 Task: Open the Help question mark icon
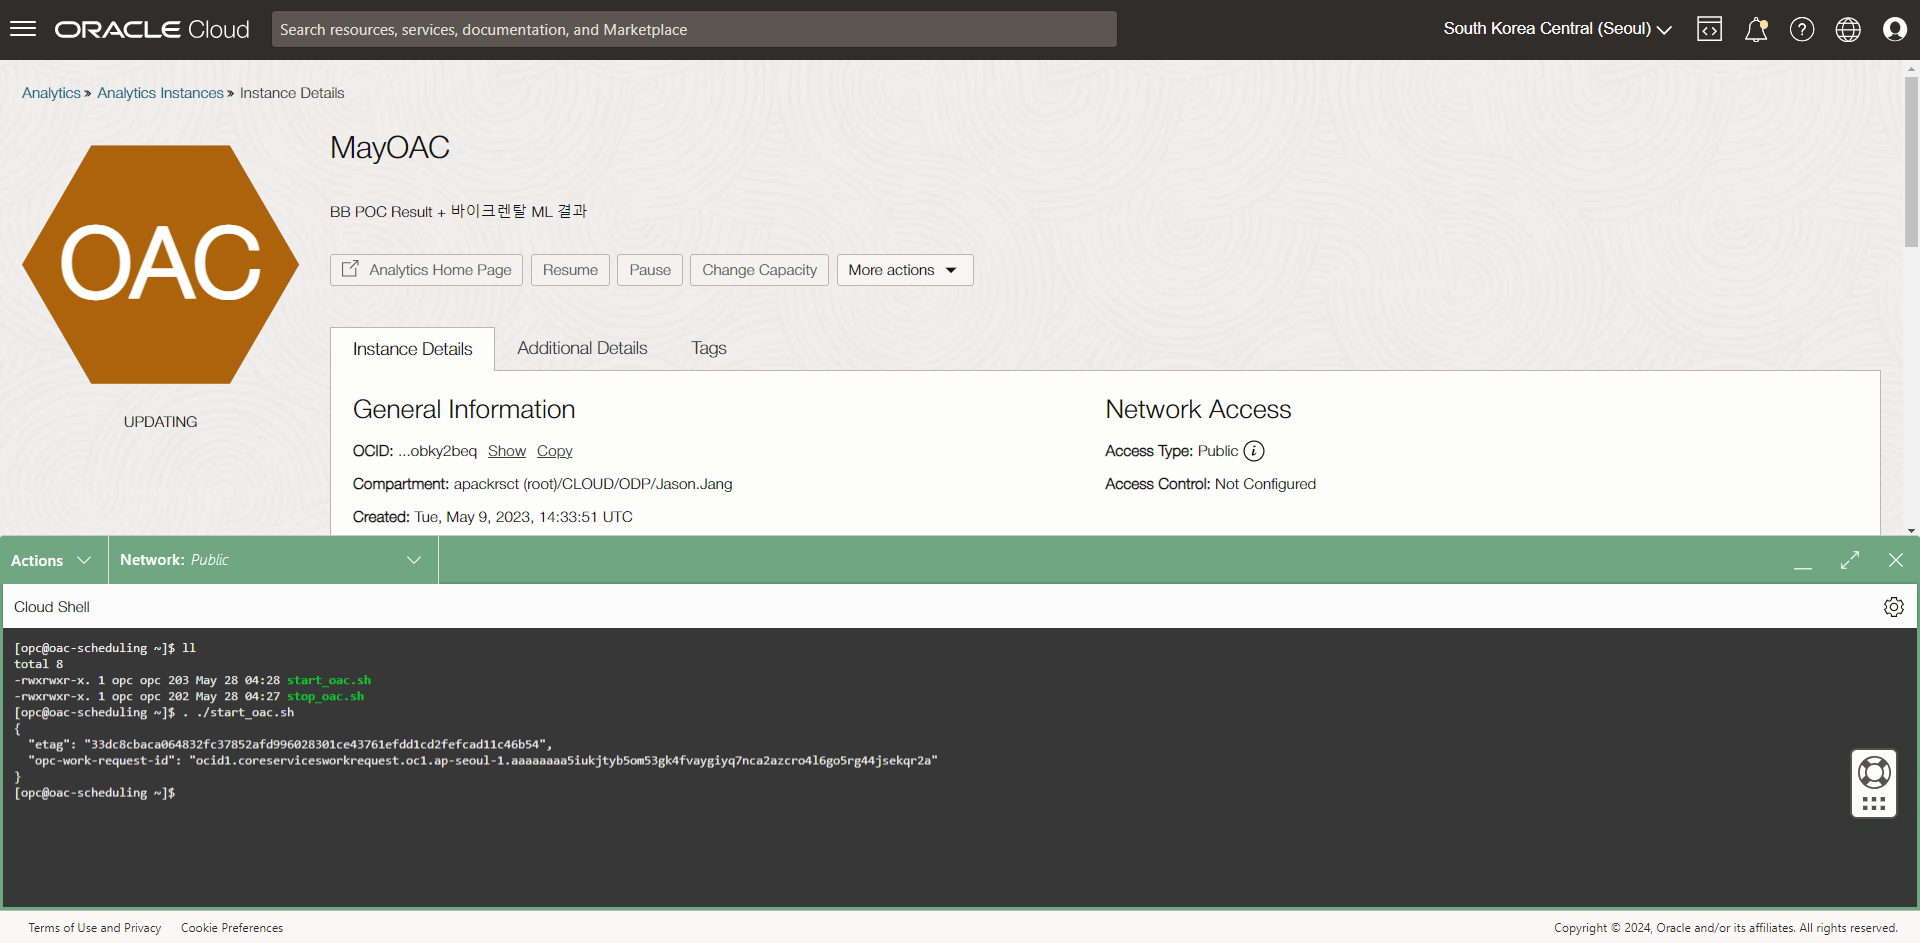1802,29
